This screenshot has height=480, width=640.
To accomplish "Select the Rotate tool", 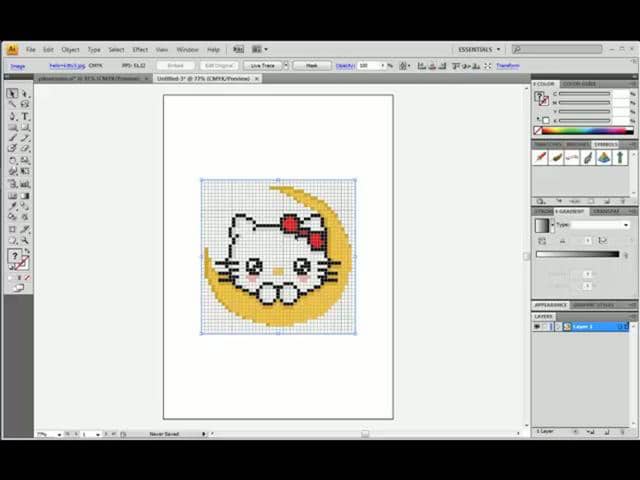I will click(x=12, y=160).
